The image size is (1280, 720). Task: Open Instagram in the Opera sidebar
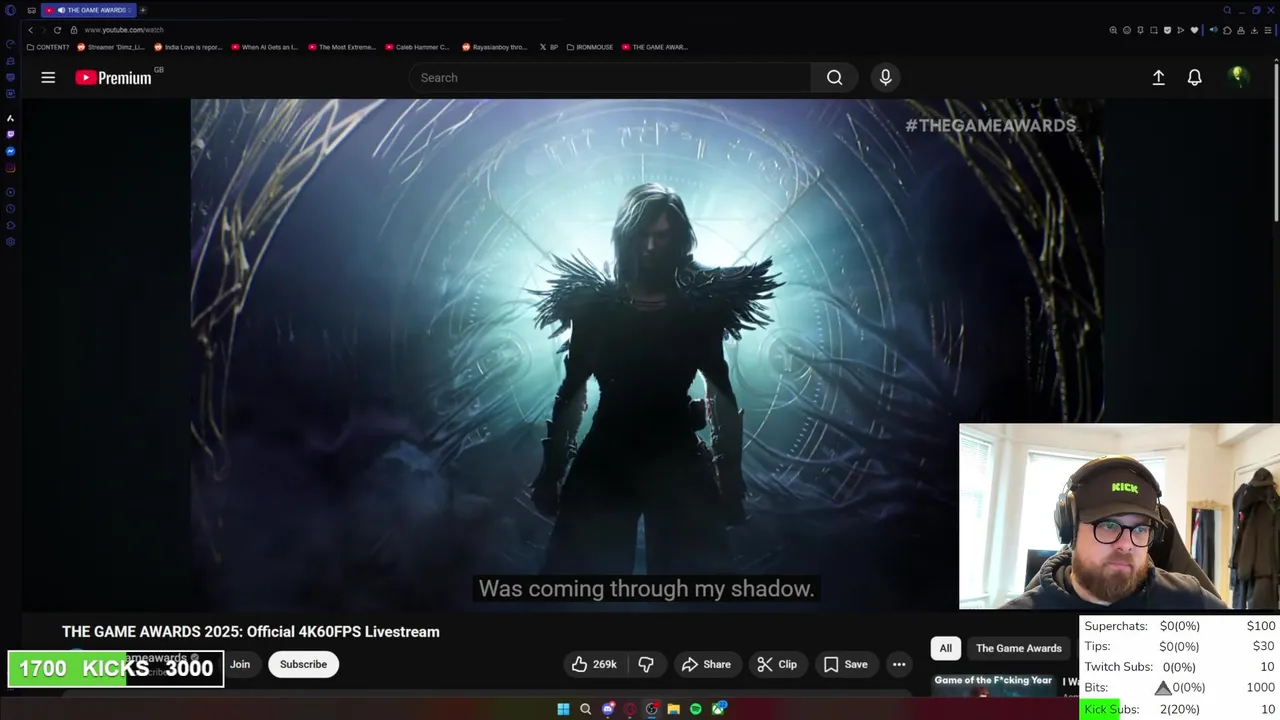[10, 168]
